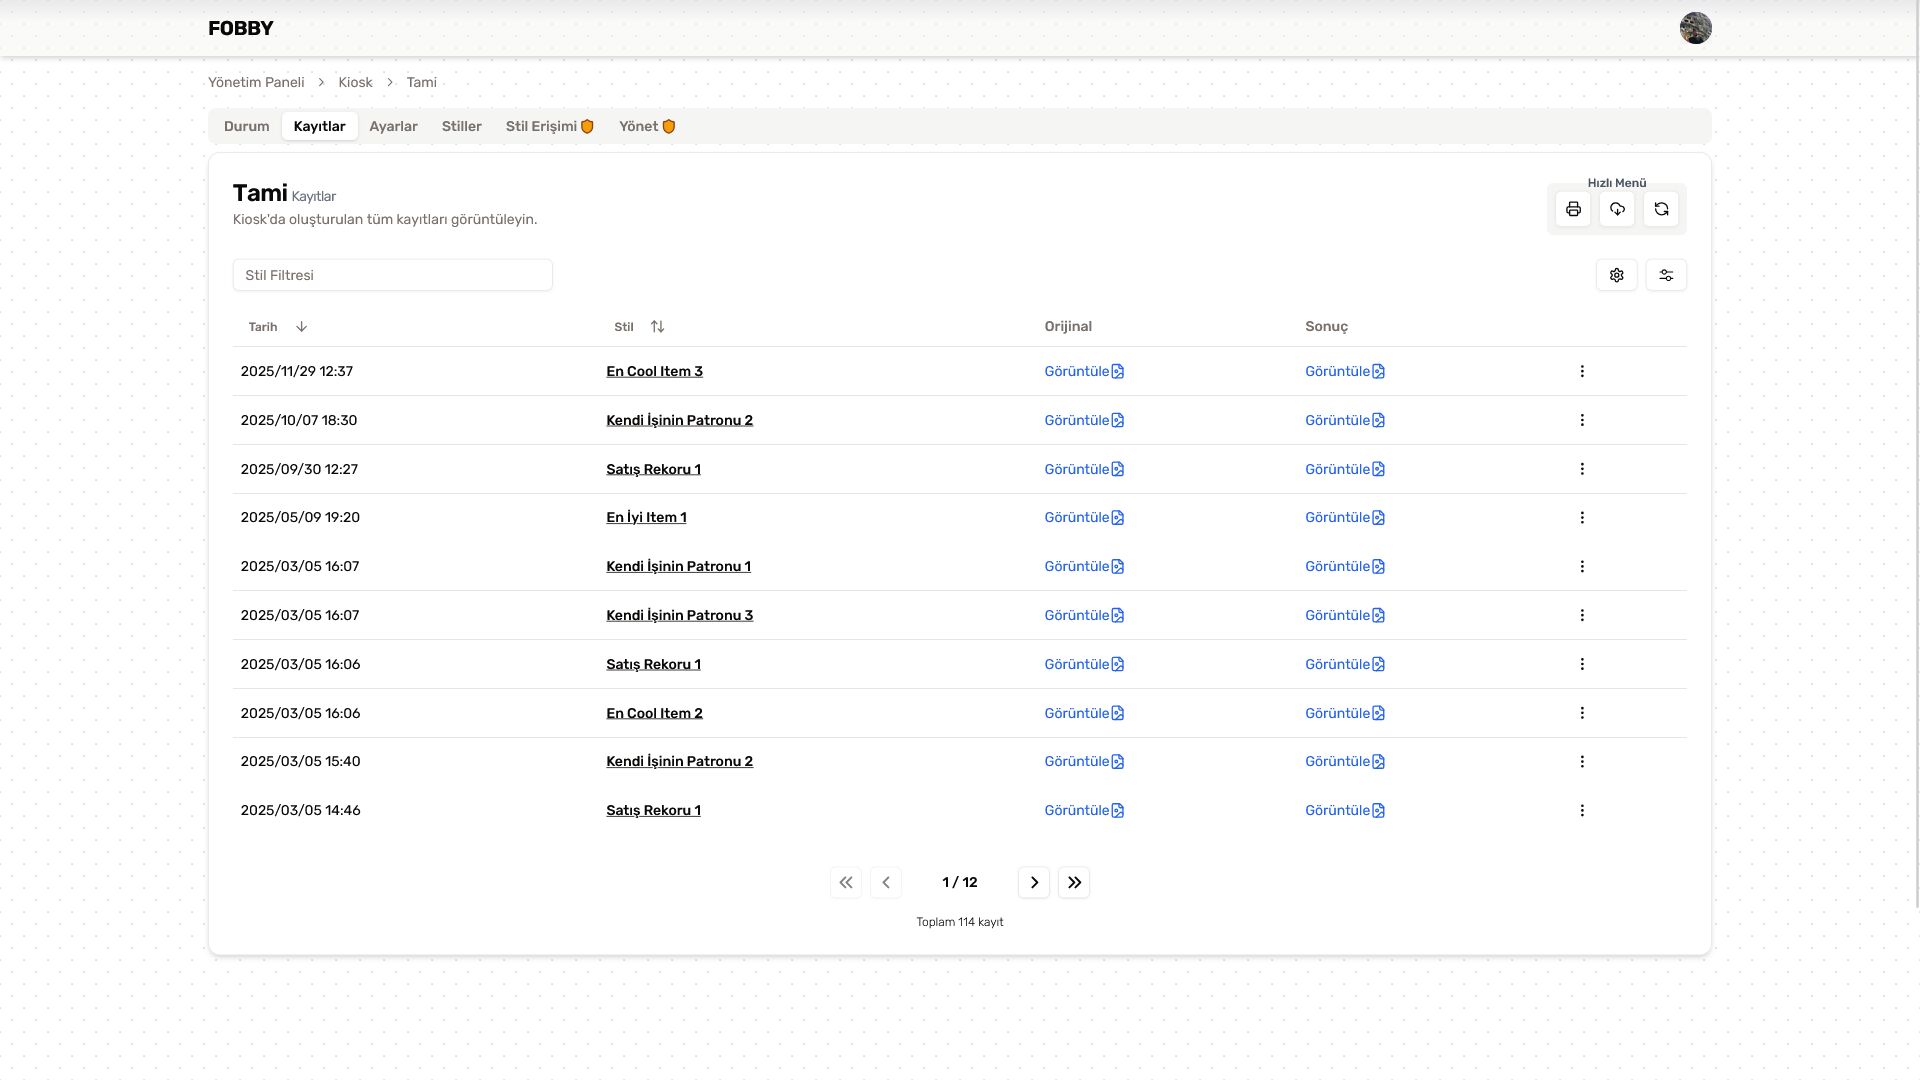This screenshot has width=1920, height=1080.
Task: Sort by Tarih column arrow
Action: point(301,327)
